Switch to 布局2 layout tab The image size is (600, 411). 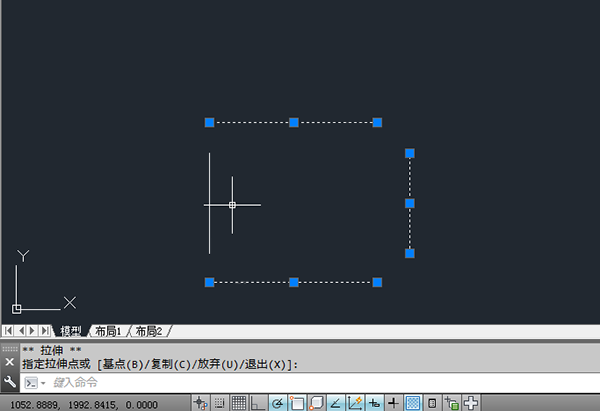point(149,331)
